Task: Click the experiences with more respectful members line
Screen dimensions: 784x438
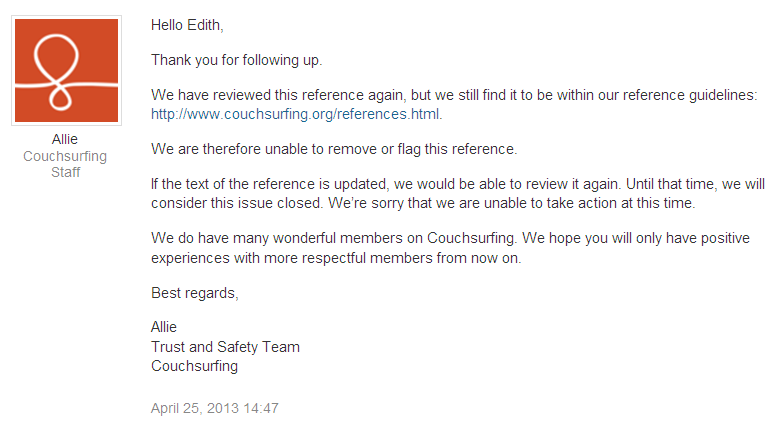Action: [x=336, y=258]
